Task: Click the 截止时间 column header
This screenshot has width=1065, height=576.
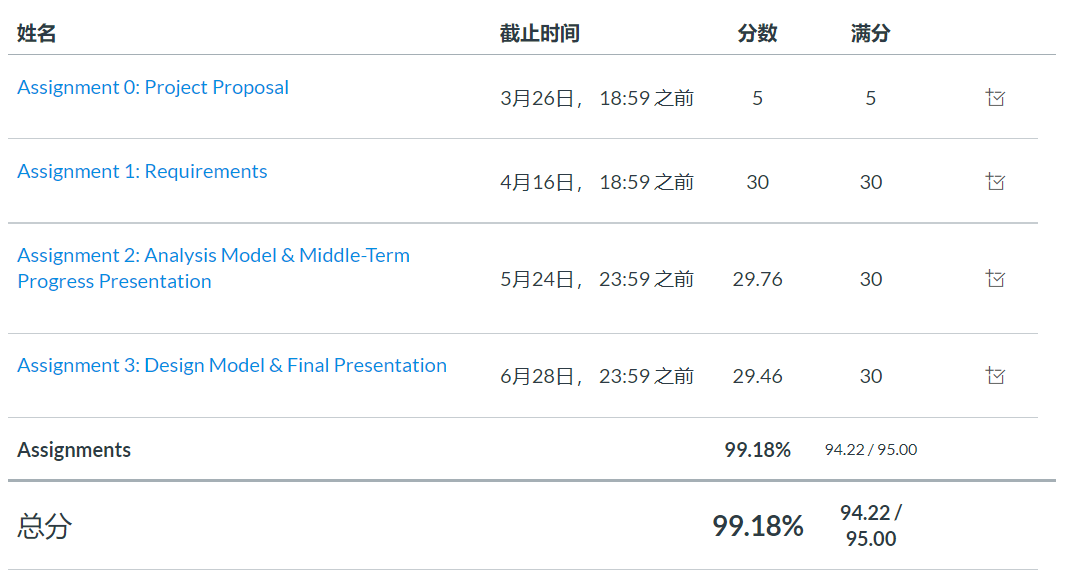Action: click(x=540, y=34)
